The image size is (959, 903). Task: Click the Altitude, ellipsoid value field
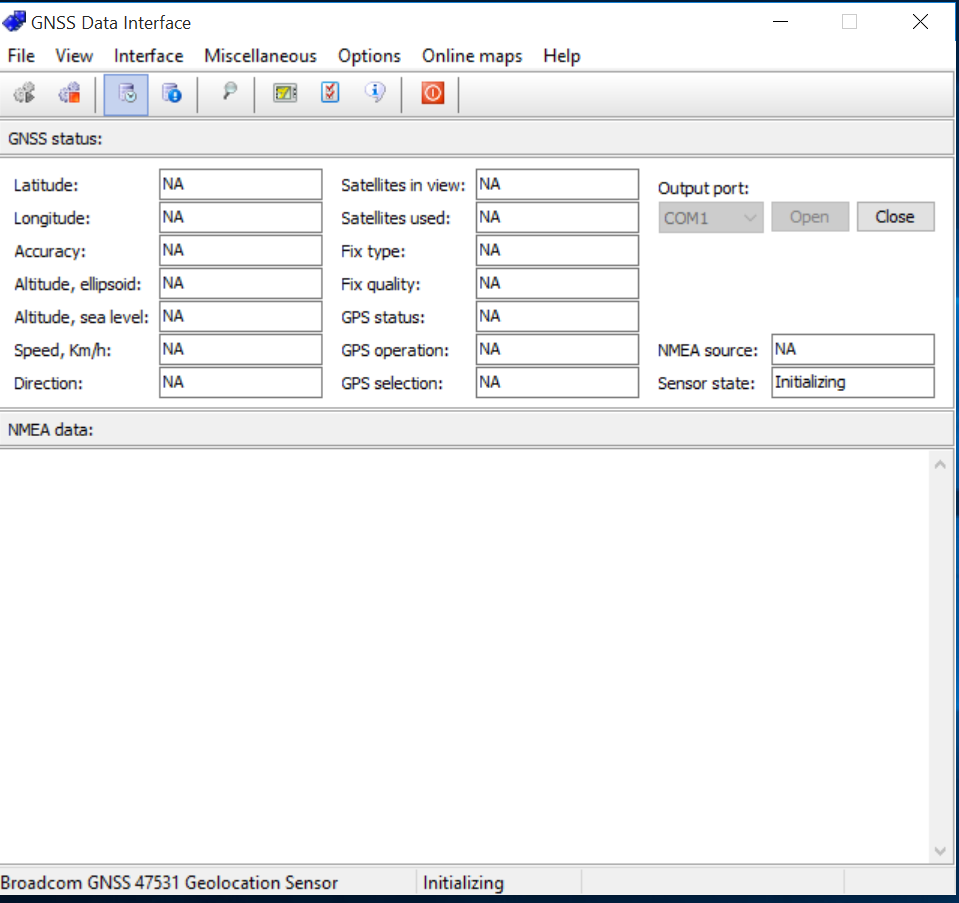(x=241, y=283)
